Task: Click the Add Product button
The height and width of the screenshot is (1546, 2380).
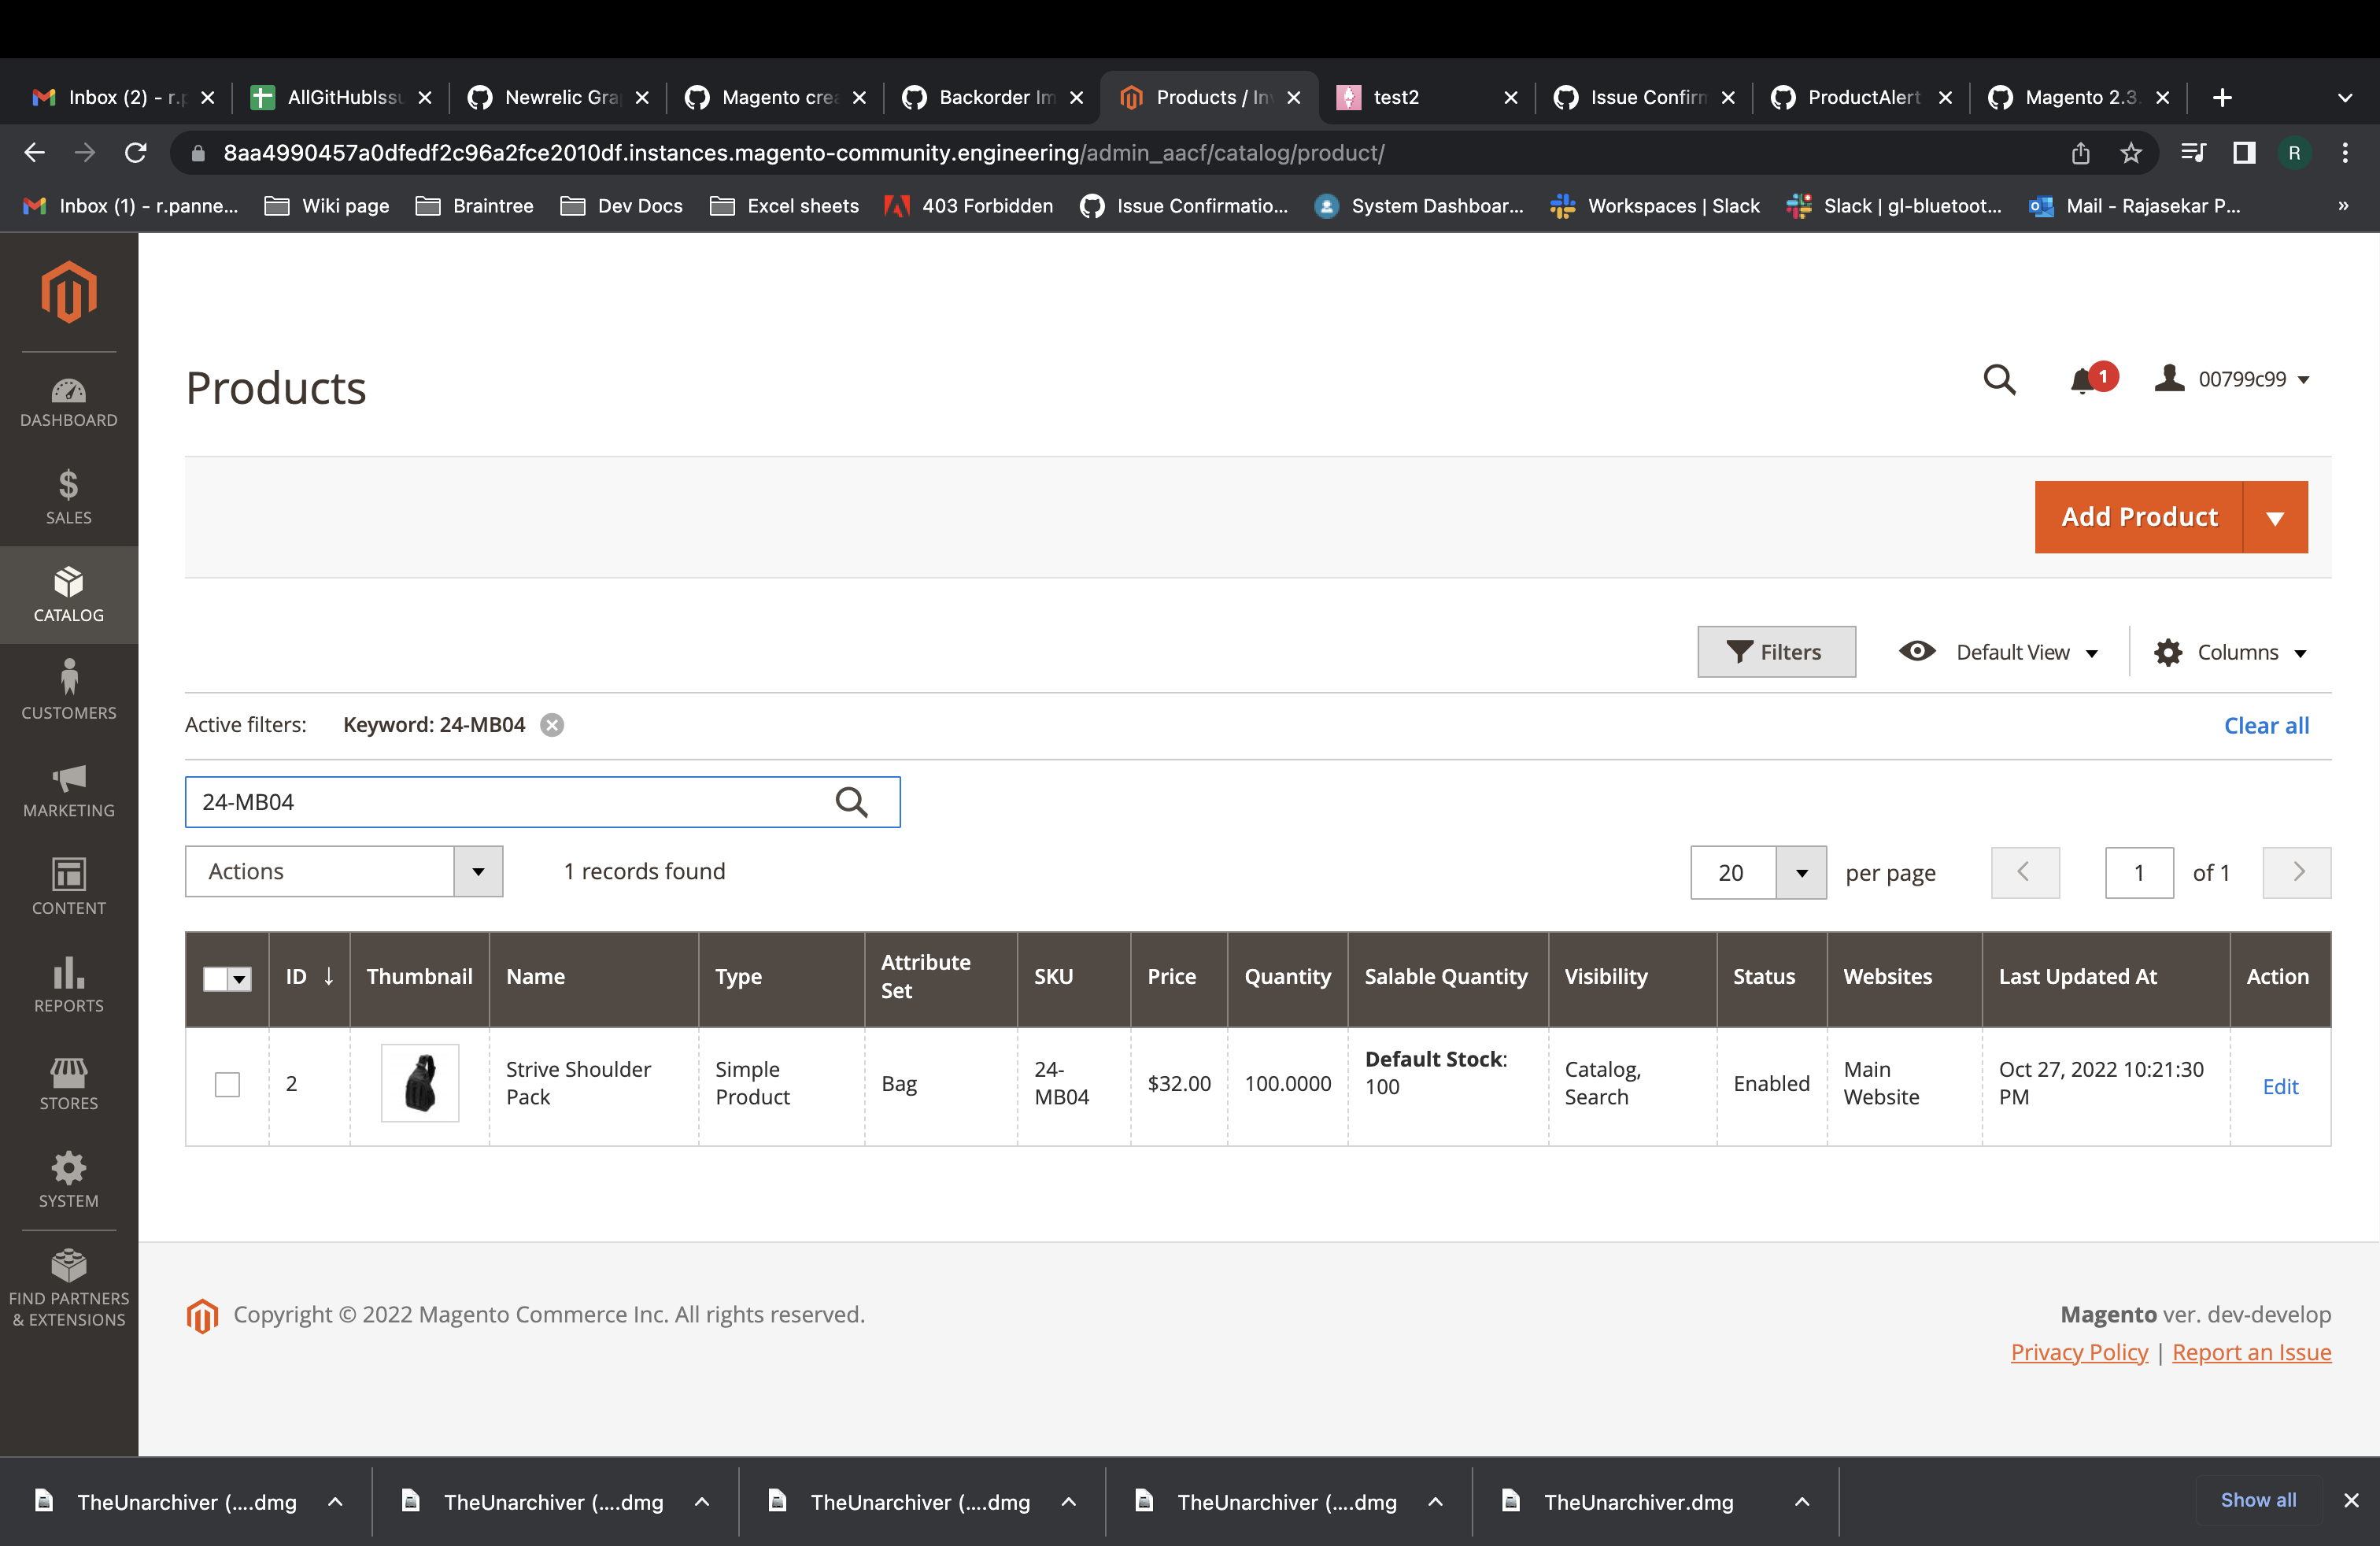Action: coord(2139,517)
